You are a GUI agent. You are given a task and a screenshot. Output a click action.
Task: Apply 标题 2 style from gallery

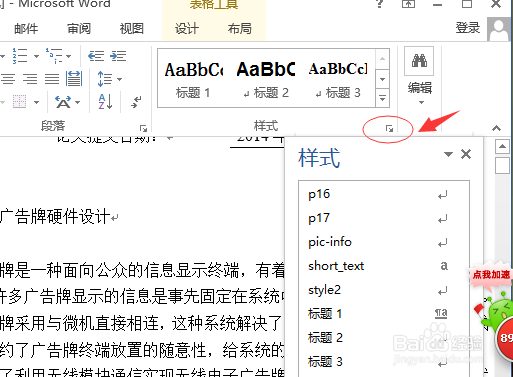pyautogui.click(x=266, y=79)
